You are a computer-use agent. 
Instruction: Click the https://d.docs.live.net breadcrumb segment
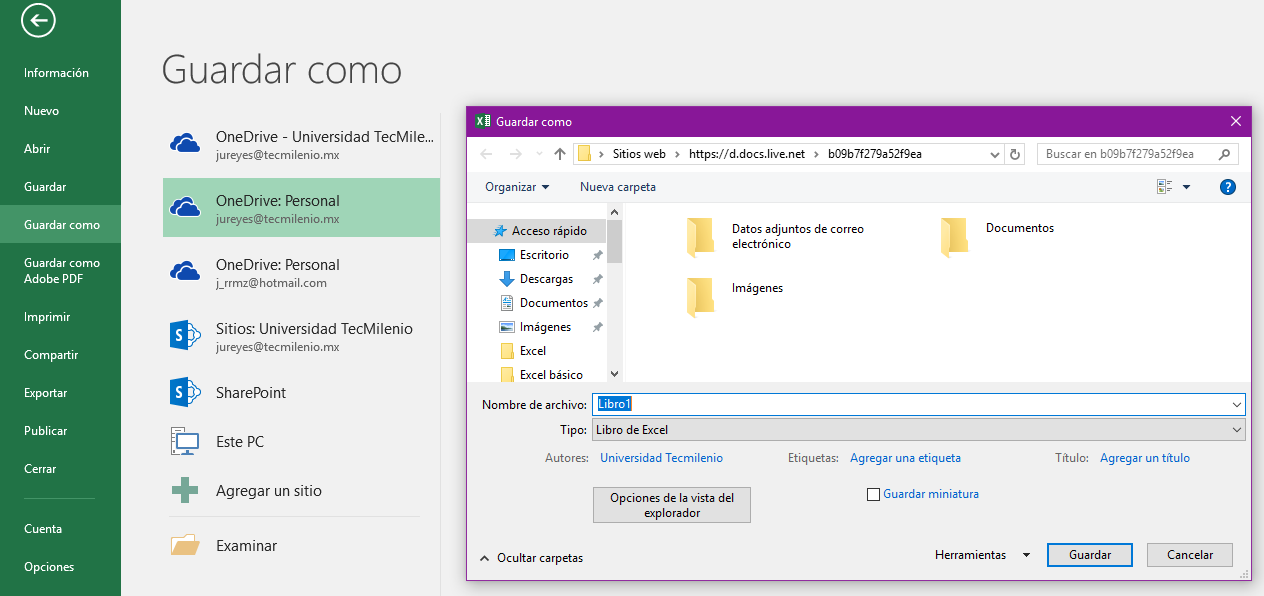(x=748, y=154)
